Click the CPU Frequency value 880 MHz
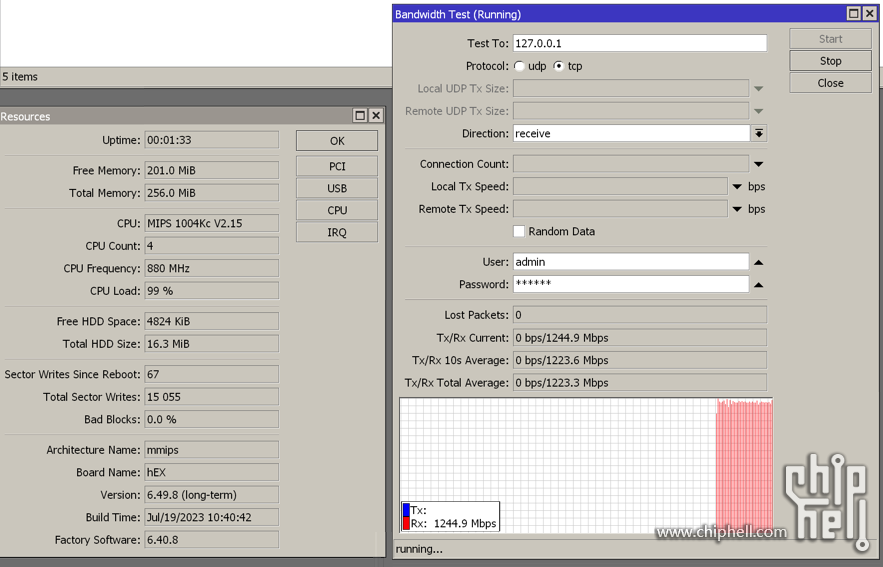The image size is (883, 567). [211, 268]
